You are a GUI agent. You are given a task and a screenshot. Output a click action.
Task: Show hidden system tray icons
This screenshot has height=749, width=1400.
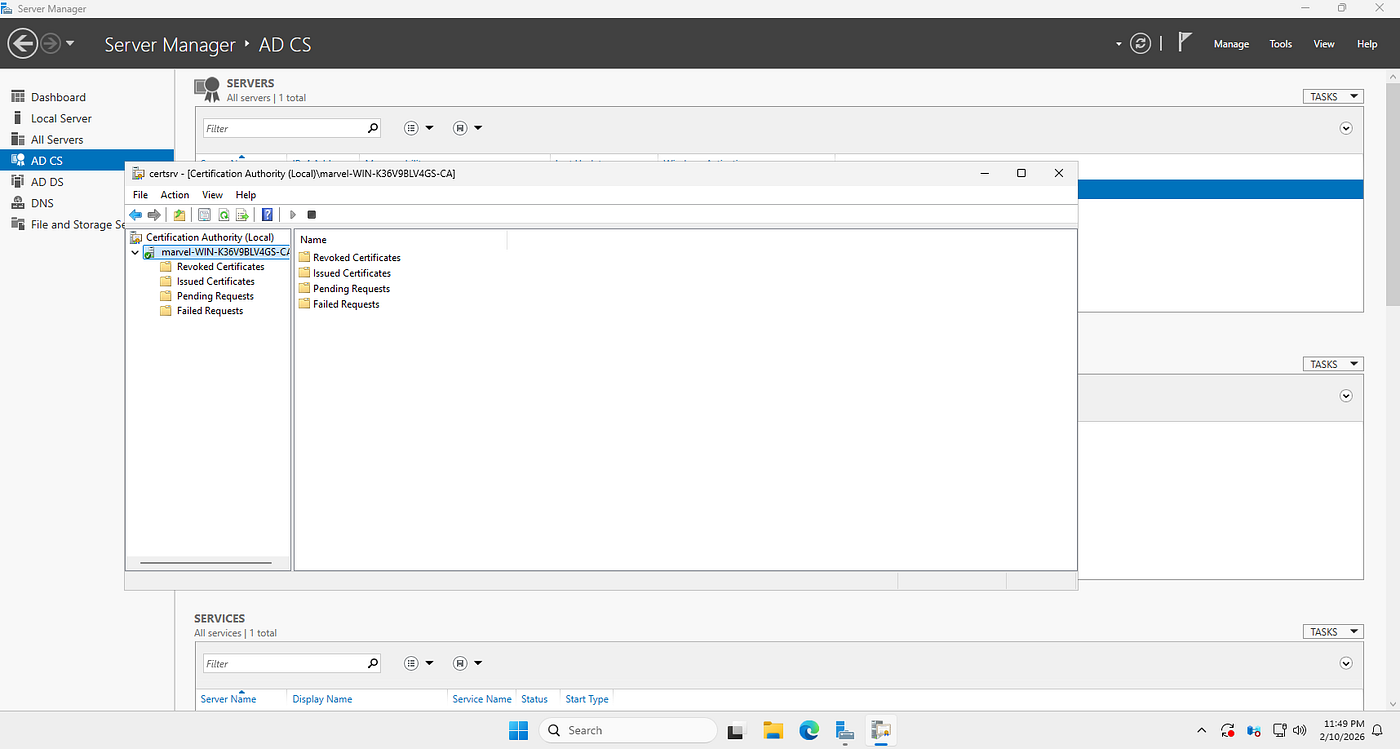[x=1201, y=730]
